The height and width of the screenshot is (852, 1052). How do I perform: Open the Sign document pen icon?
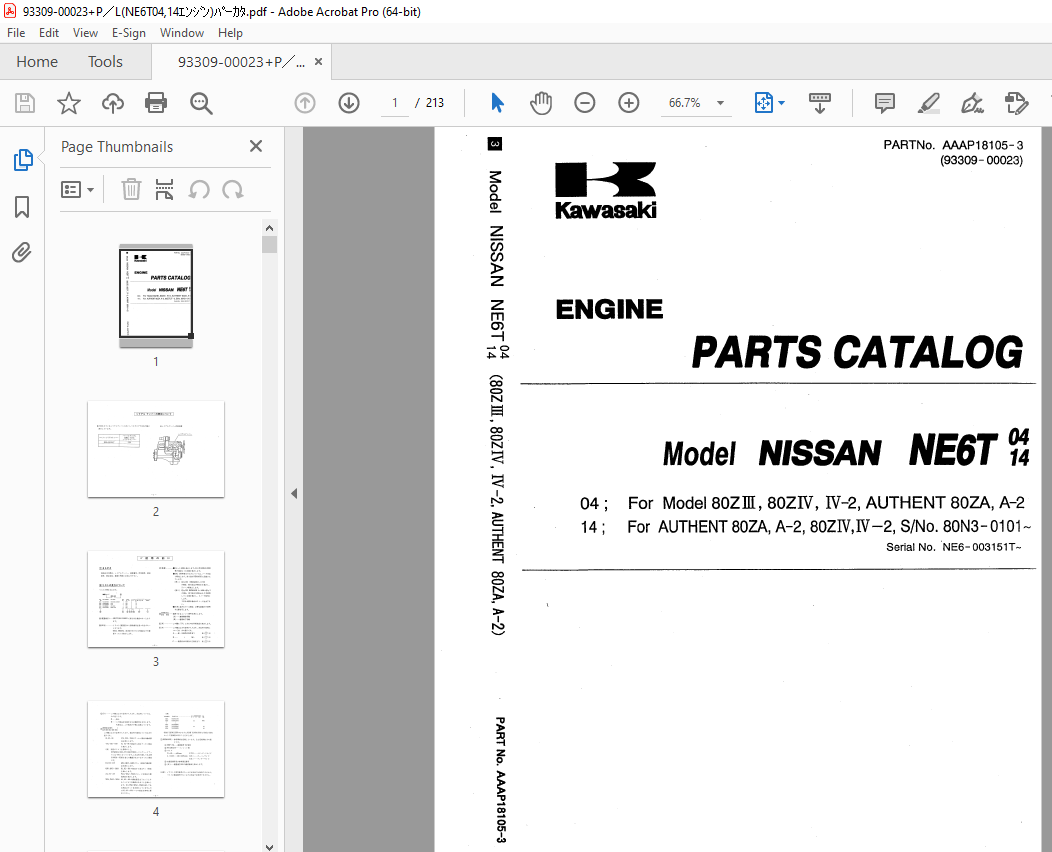coord(972,103)
